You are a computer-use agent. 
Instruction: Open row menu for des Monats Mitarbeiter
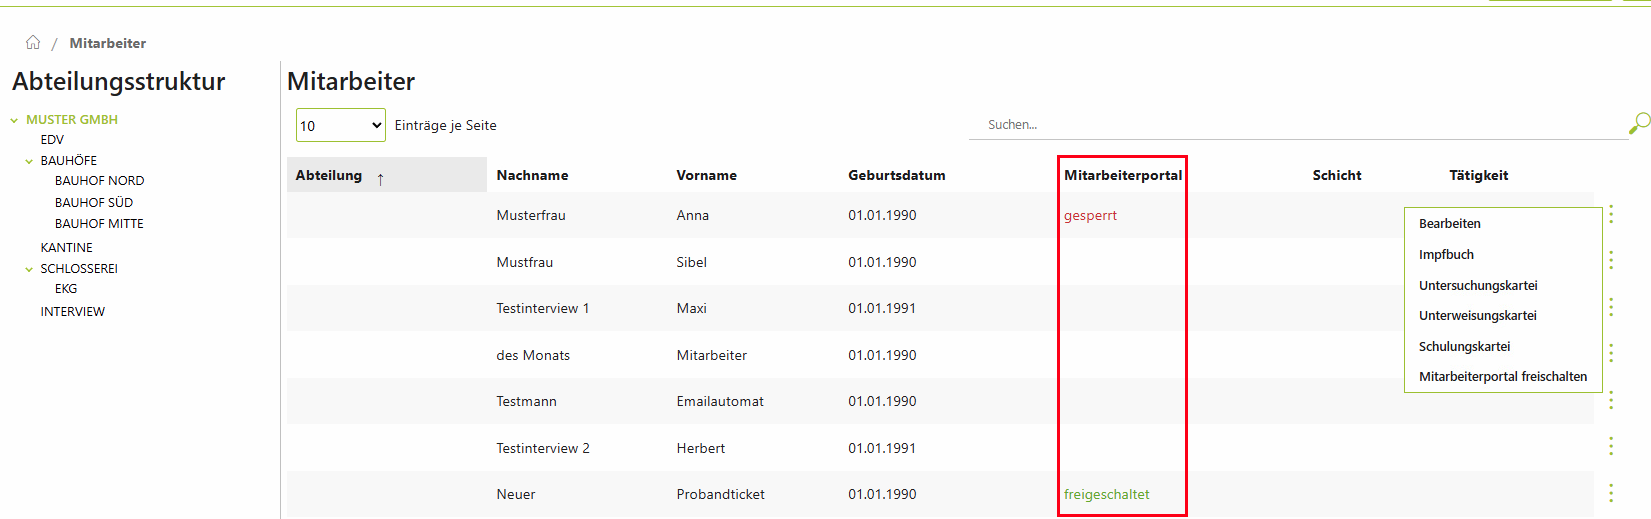(x=1611, y=353)
